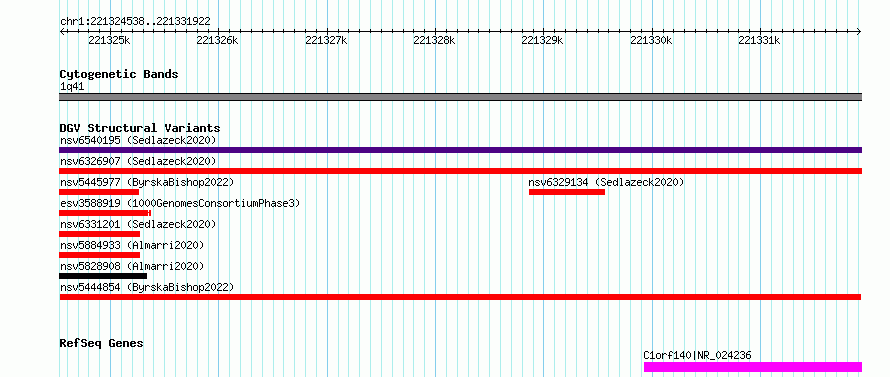Click the 221329k ruler tick label
The image size is (890, 377).
click(x=543, y=40)
